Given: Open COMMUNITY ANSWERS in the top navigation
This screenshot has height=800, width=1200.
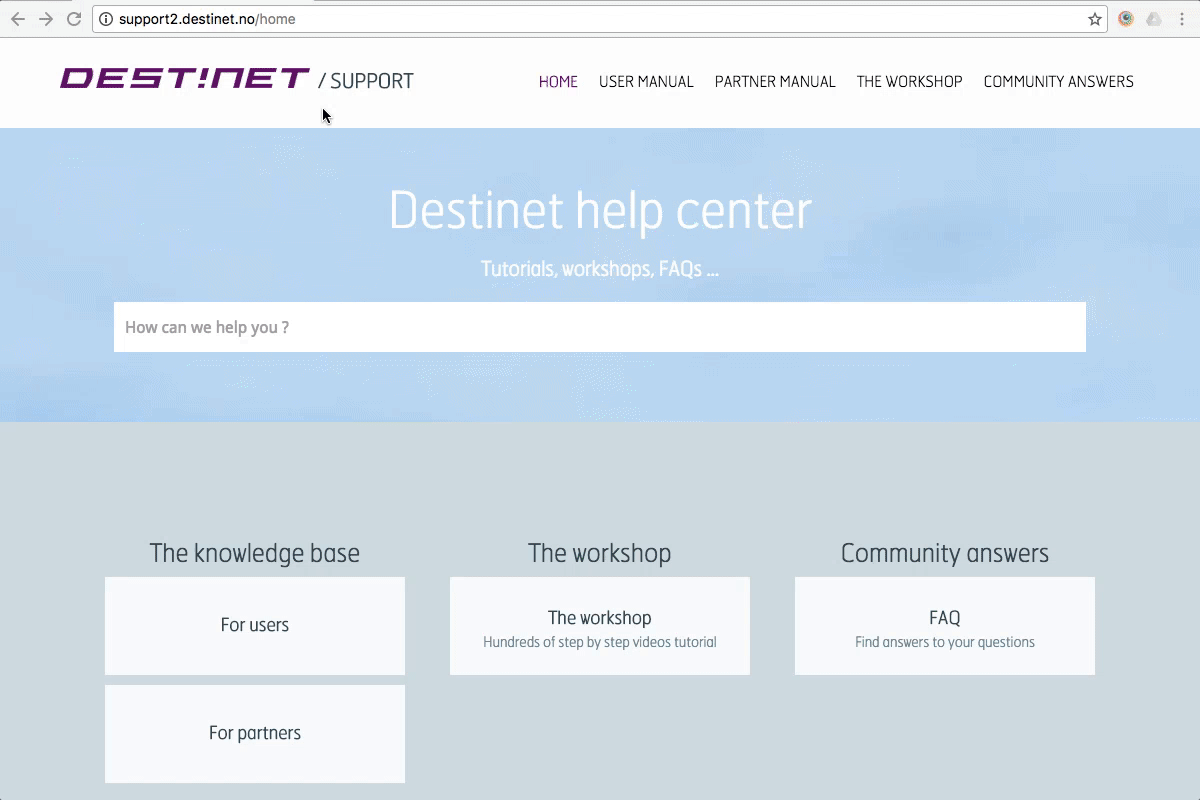Looking at the screenshot, I should 1058,82.
